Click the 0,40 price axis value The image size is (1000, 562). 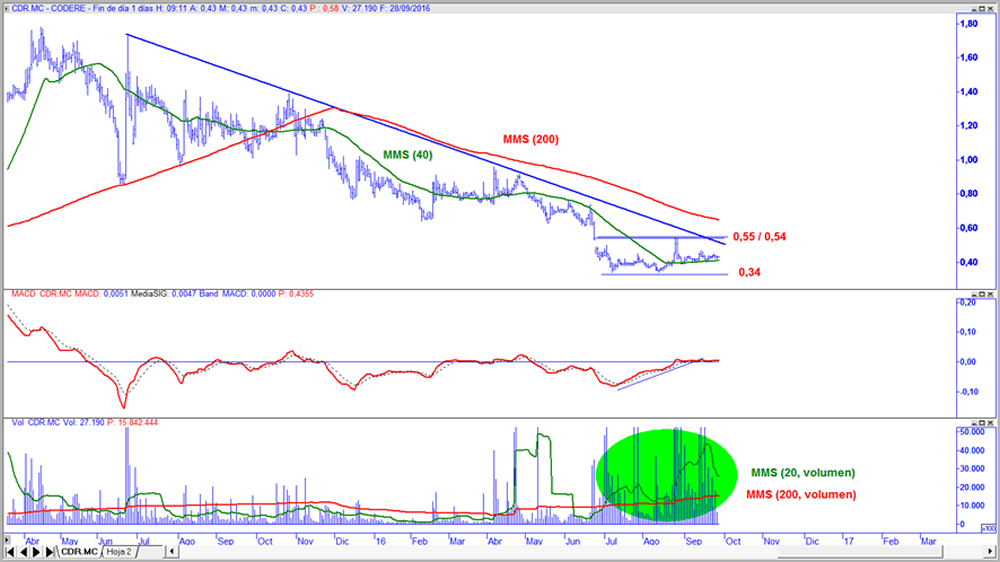(x=969, y=262)
